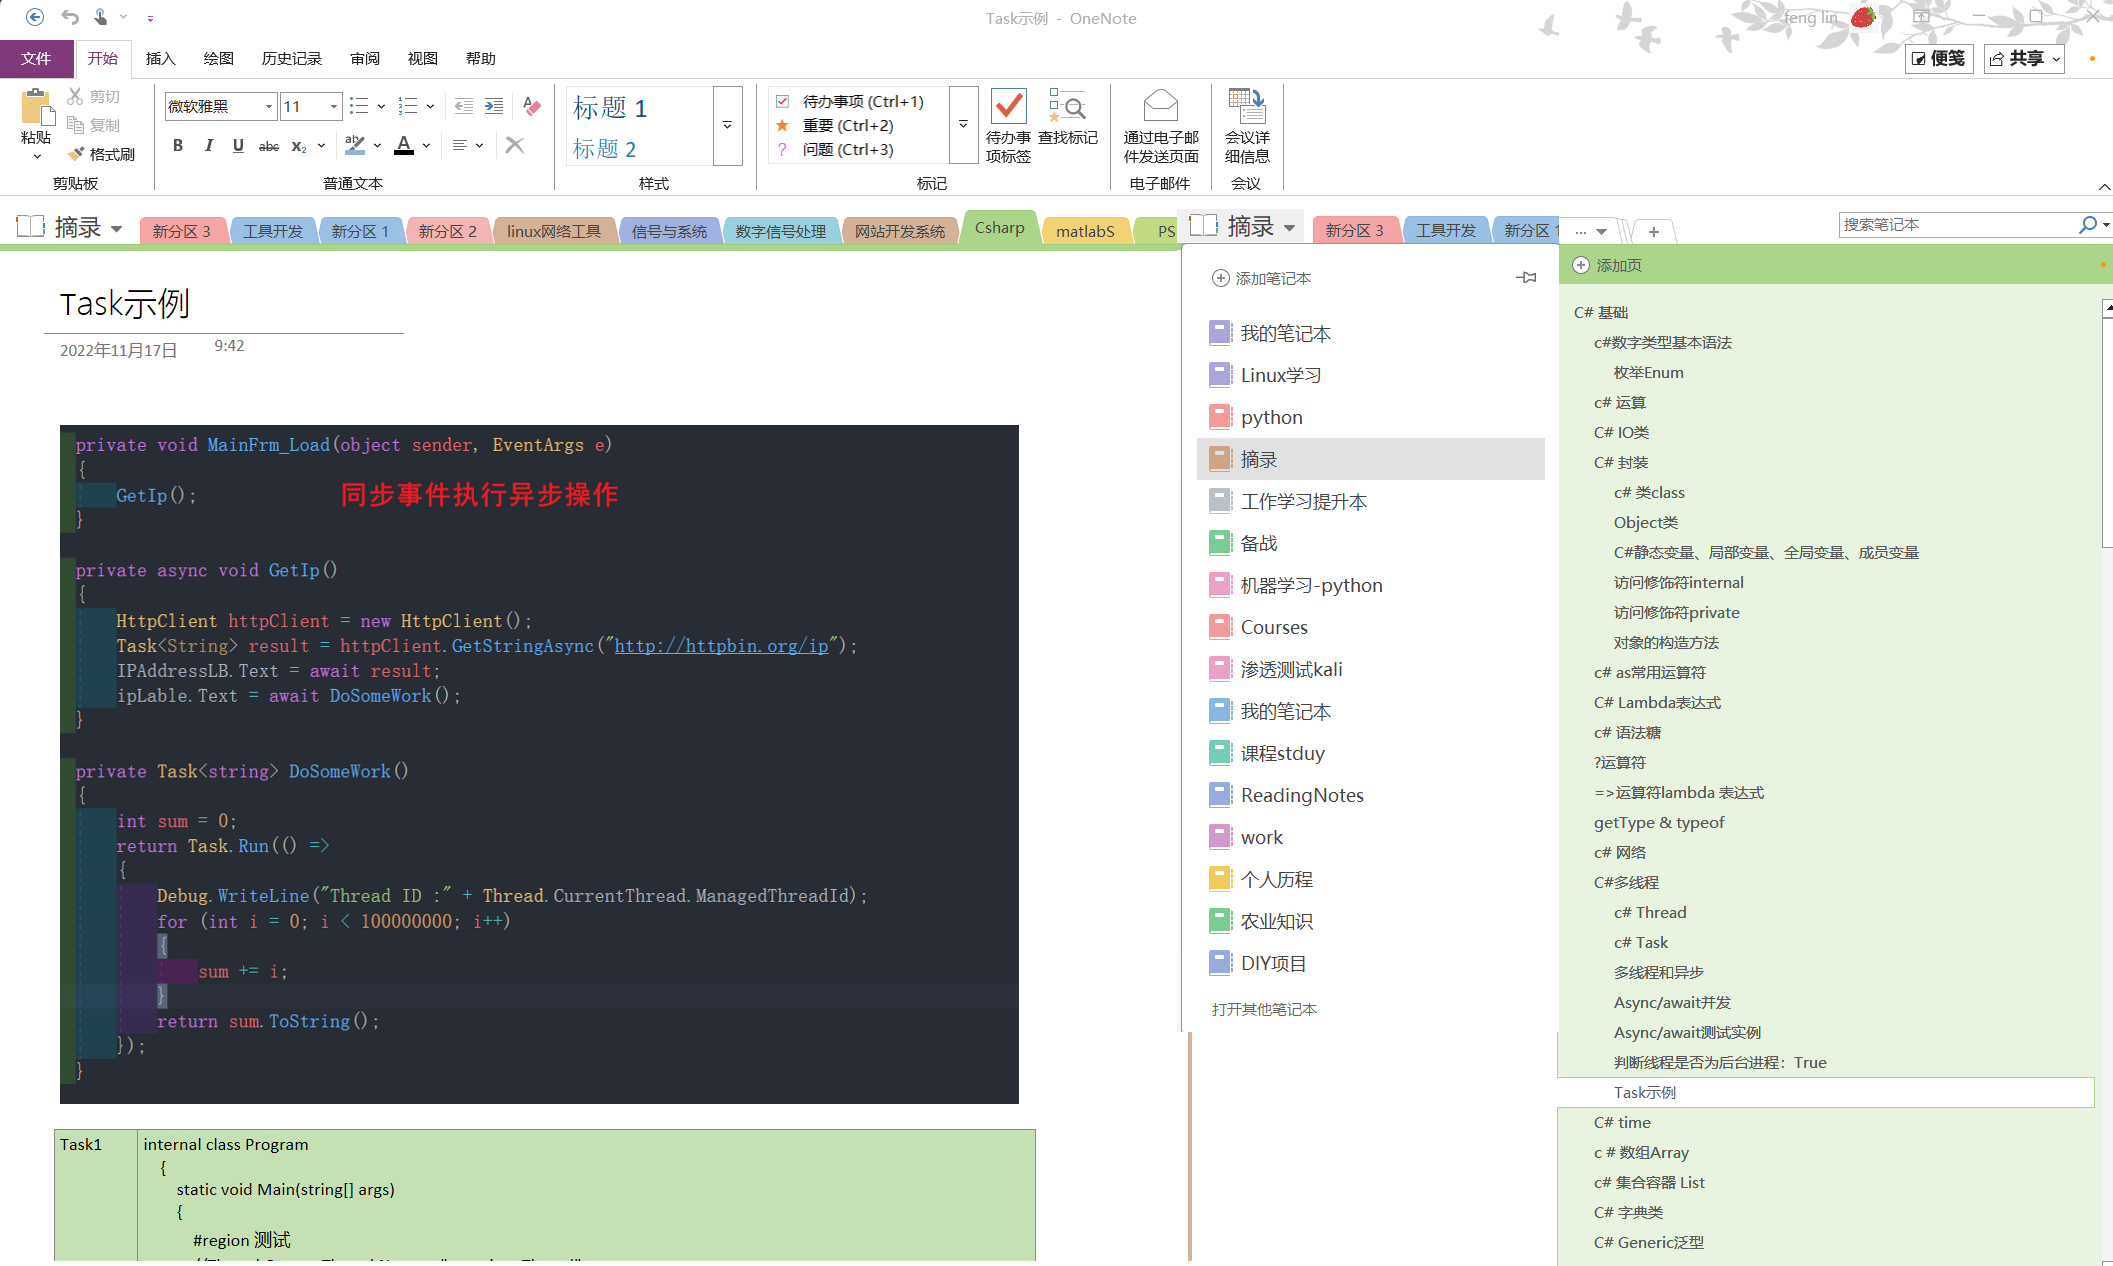2113x1266 pixels.
Task: Click 打开其他笔记本 to open other notebooks
Action: click(x=1263, y=1009)
